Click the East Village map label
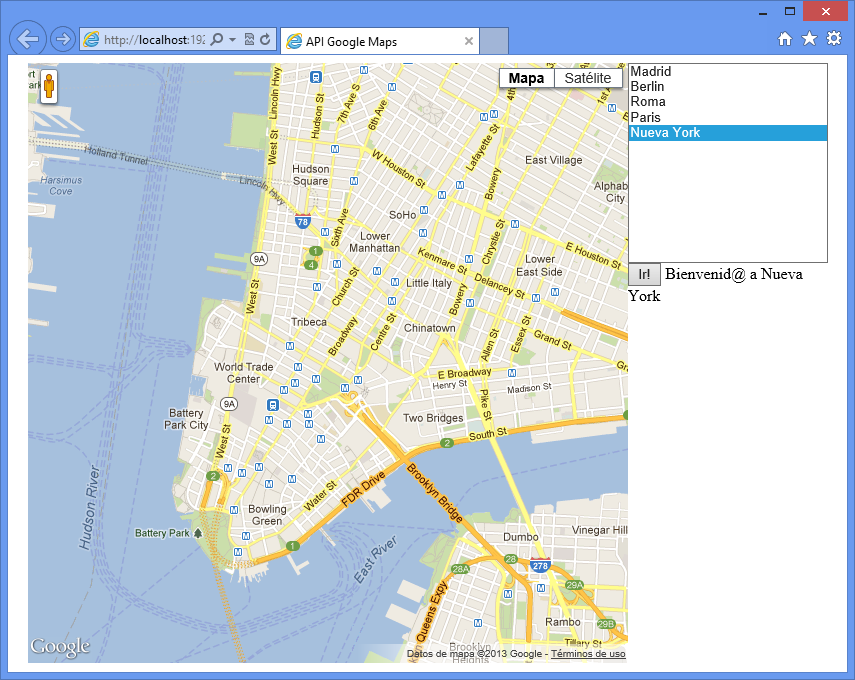Viewport: 855px width, 680px height. 553,160
